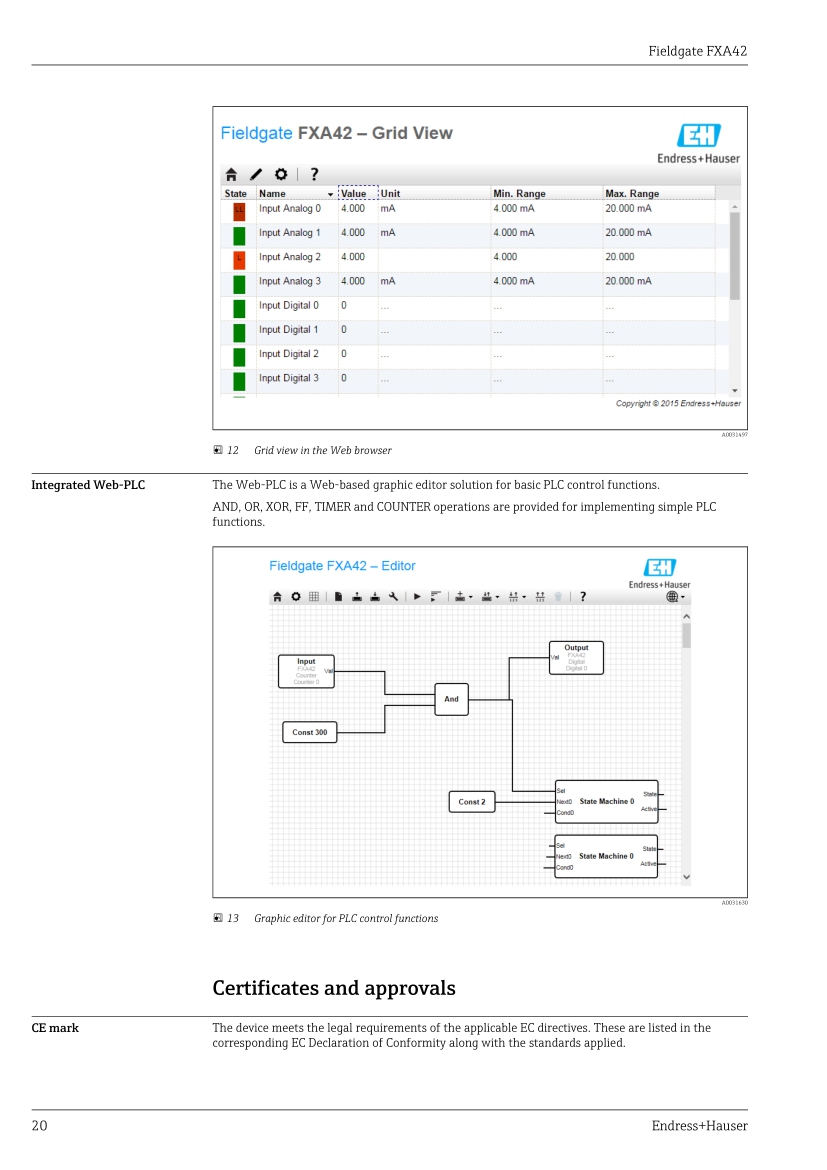Click the Home icon in the Editor toolbar
Screen dimensions: 827x1170
point(278,597)
